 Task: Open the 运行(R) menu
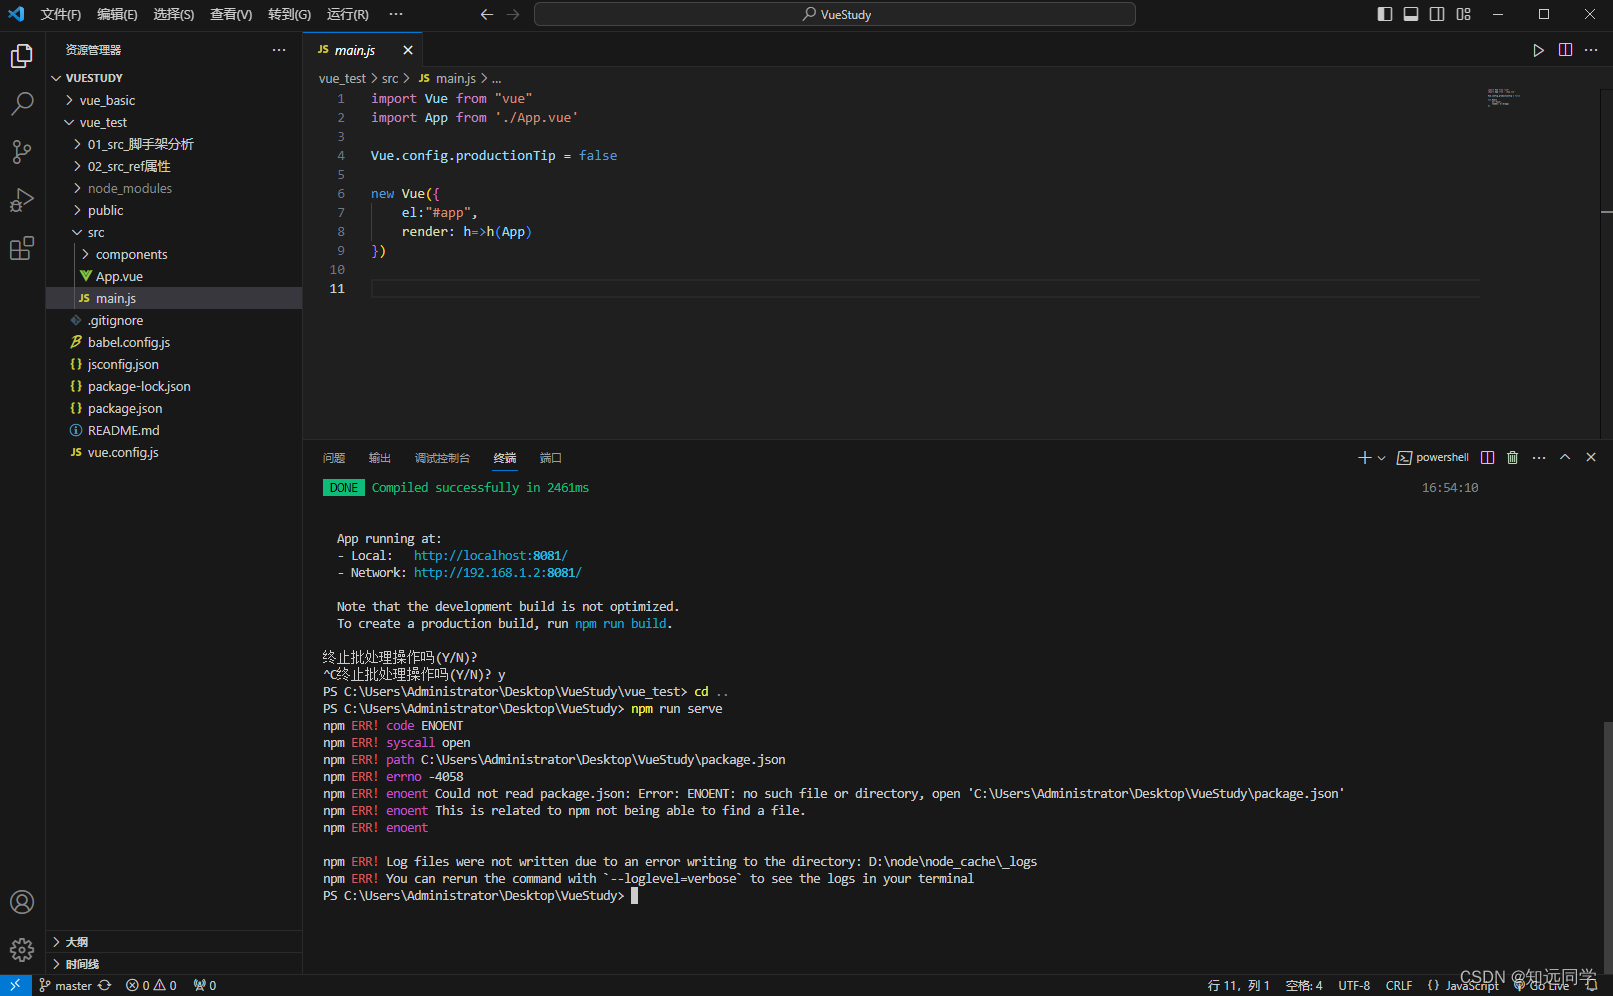[348, 14]
